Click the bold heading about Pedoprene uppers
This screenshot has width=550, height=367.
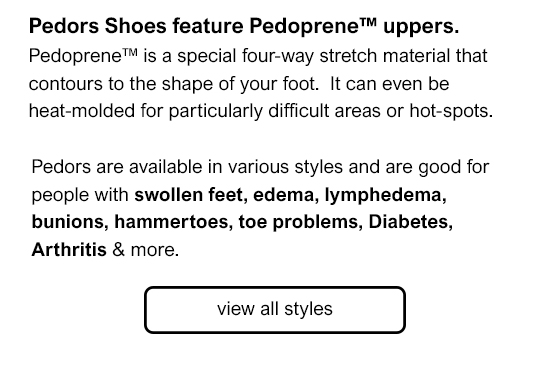click(x=244, y=26)
